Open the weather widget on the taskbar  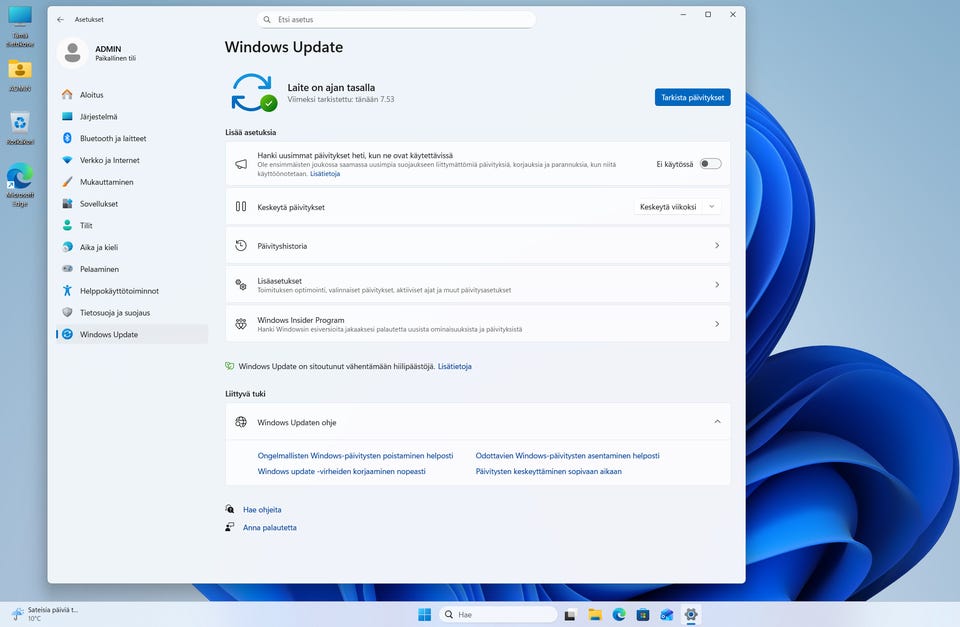(x=45, y=614)
